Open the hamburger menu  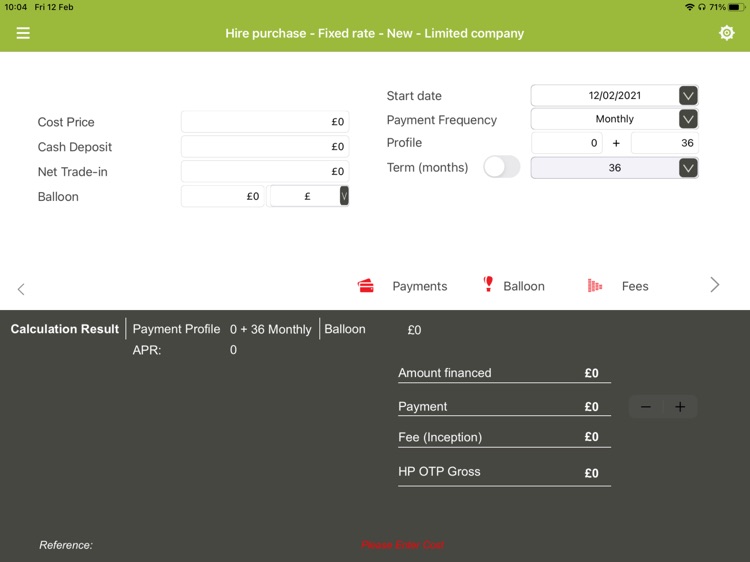[23, 33]
